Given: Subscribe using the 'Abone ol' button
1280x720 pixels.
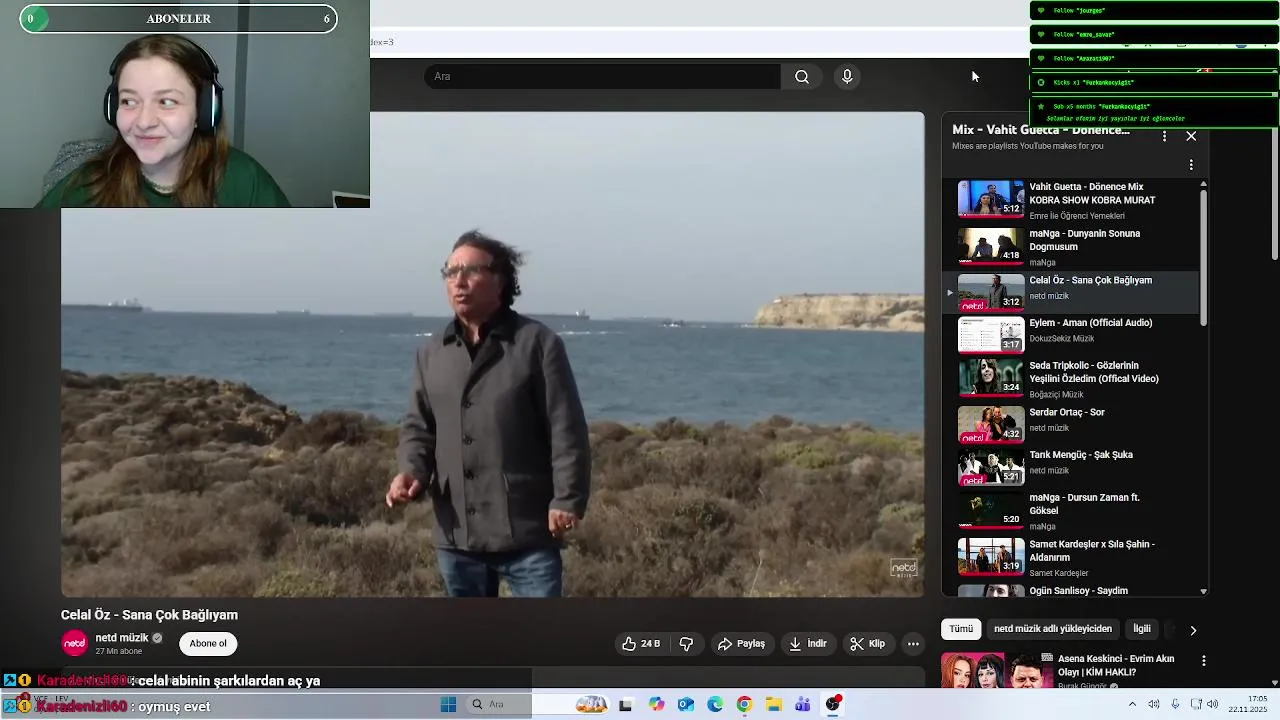Looking at the screenshot, I should (x=208, y=644).
